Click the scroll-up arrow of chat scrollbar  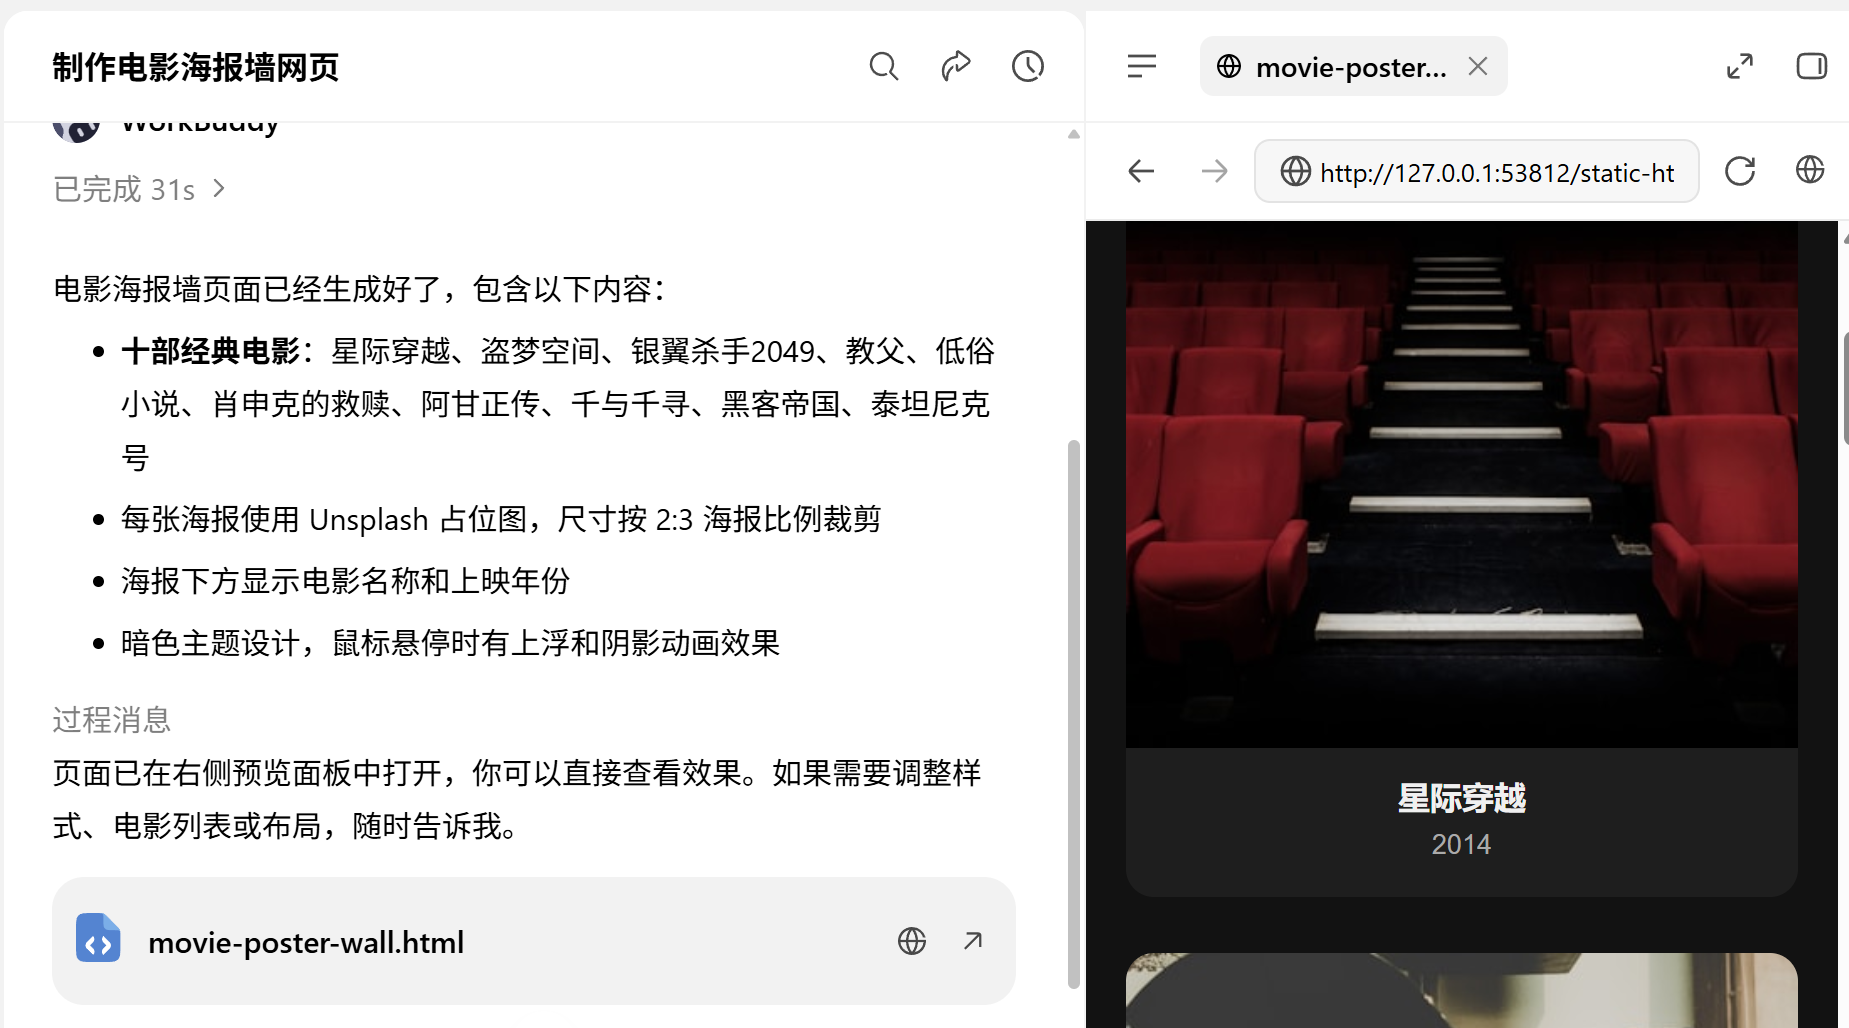[x=1074, y=134]
